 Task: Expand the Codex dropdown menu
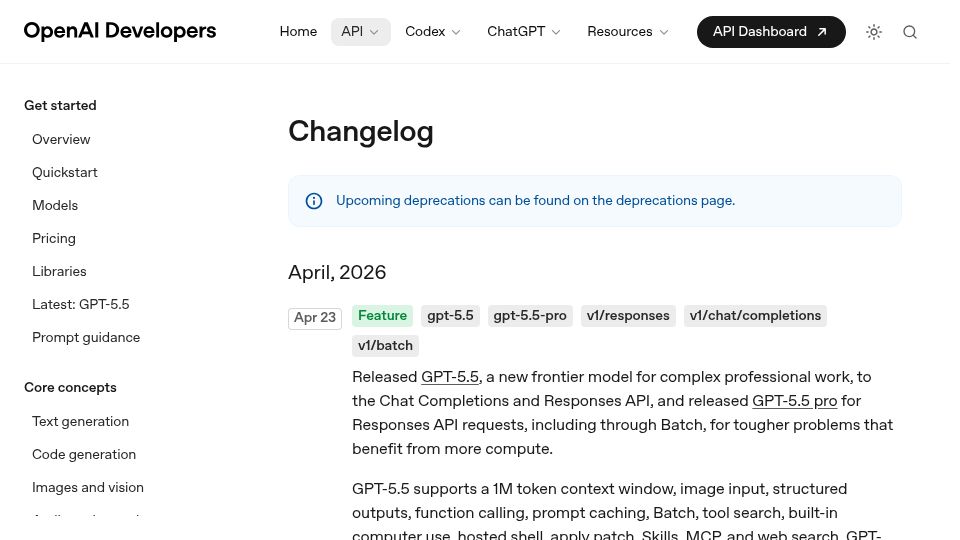coord(432,32)
